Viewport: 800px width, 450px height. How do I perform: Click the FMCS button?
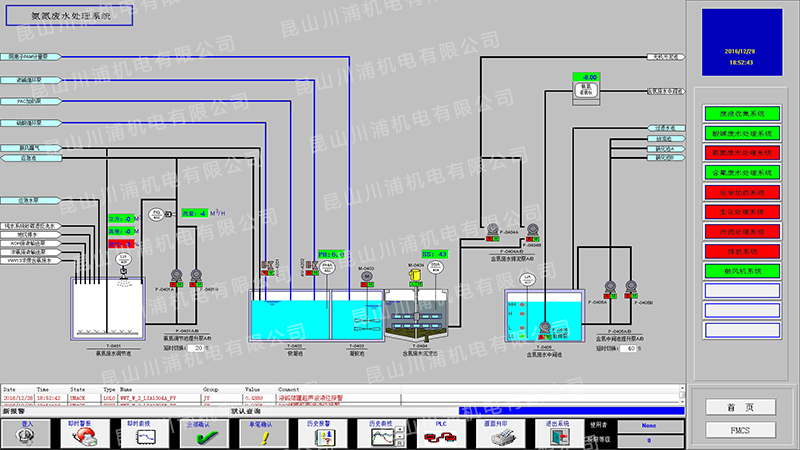(740, 429)
